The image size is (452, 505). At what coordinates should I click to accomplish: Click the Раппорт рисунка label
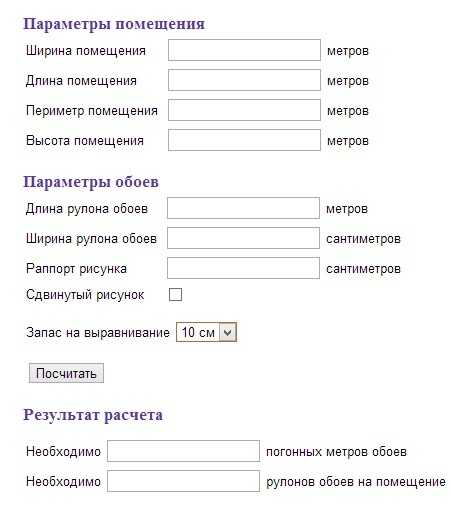76,269
